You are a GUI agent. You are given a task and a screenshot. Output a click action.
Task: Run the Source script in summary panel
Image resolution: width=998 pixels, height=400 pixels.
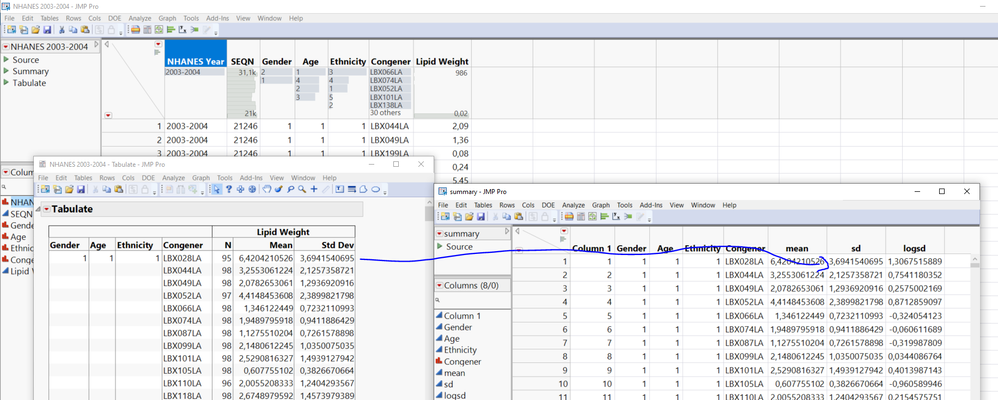440,247
